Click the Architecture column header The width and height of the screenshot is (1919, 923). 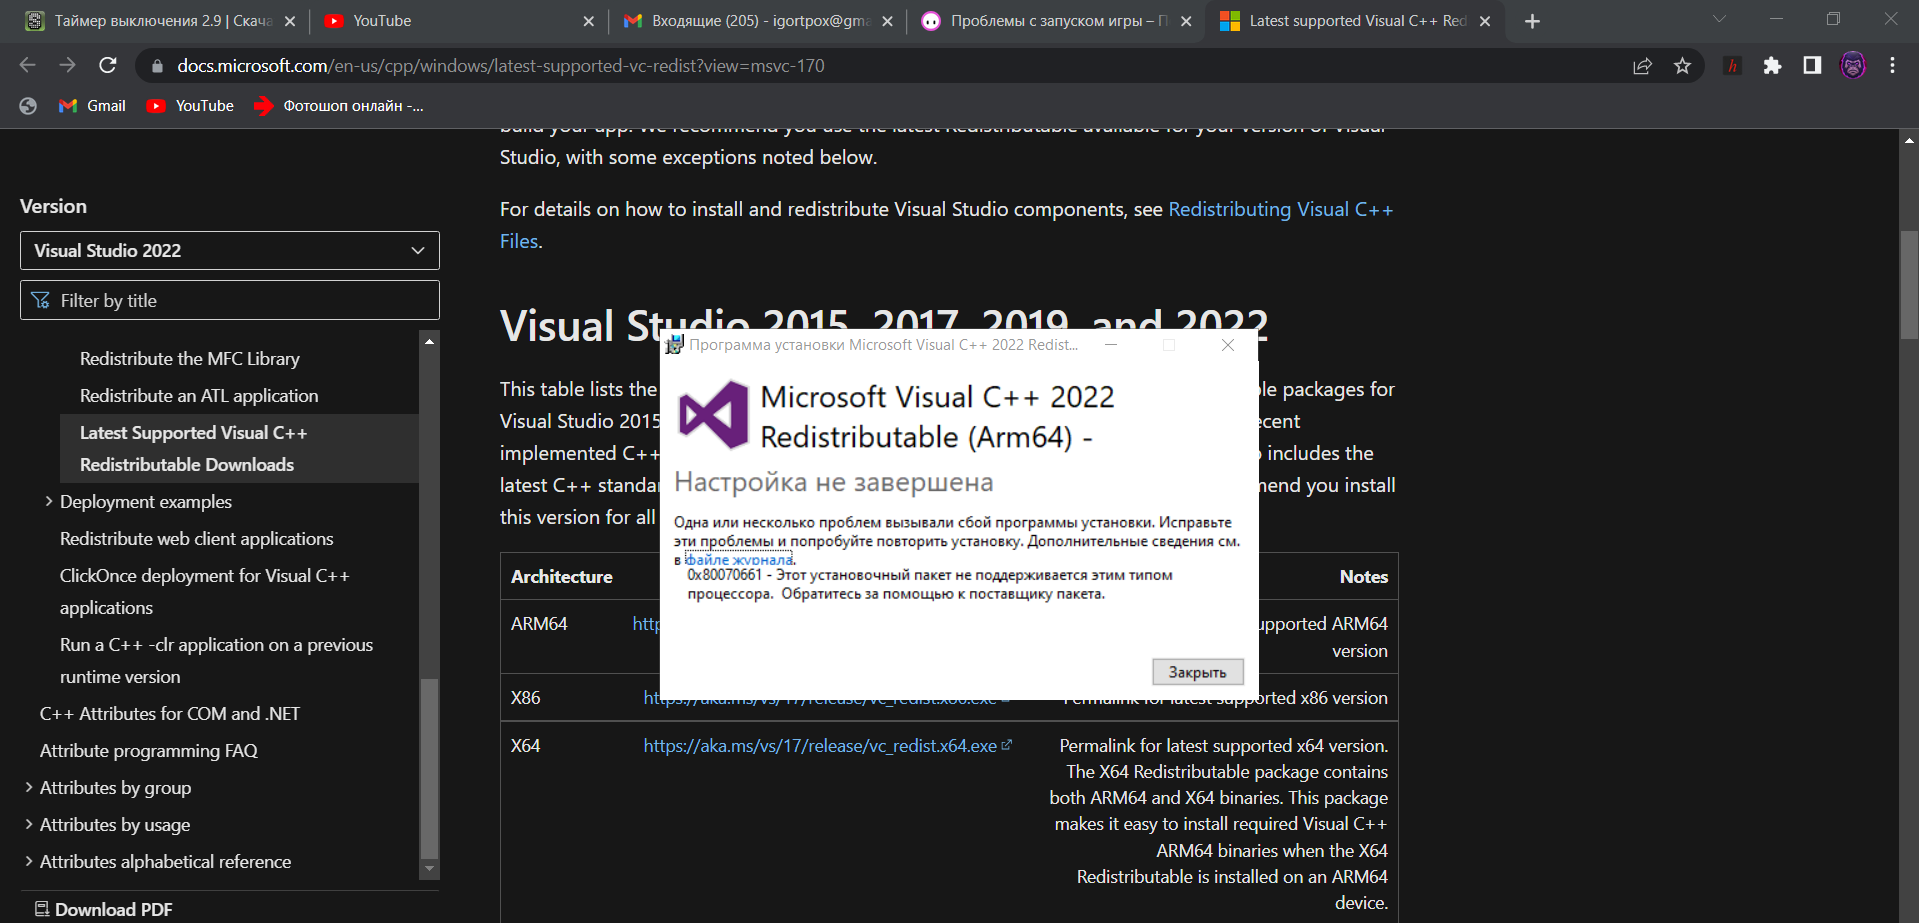pos(561,576)
